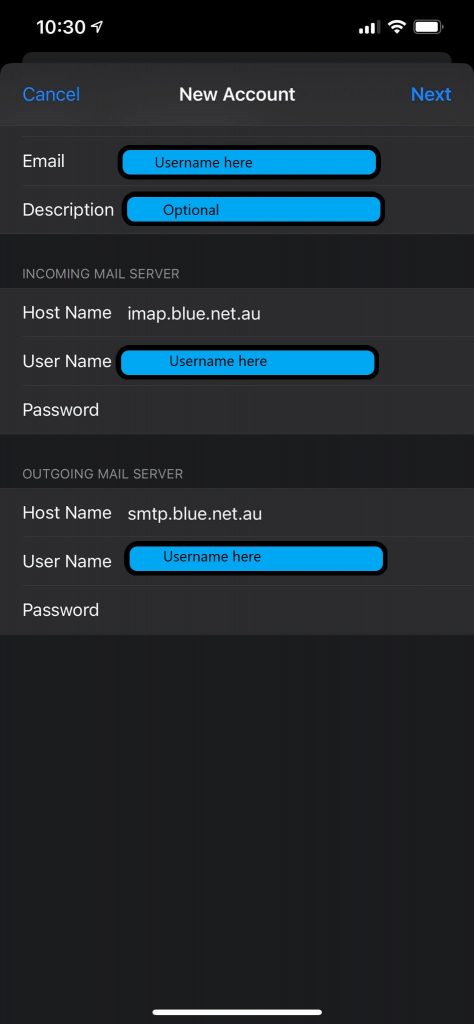The width and height of the screenshot is (474, 1024).
Task: Select the Email input field
Action: (x=249, y=162)
